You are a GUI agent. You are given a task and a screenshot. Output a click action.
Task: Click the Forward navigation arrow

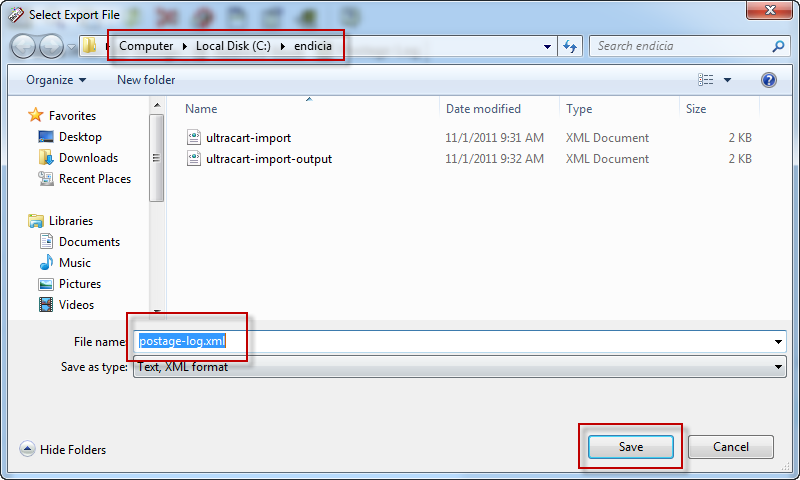point(52,46)
